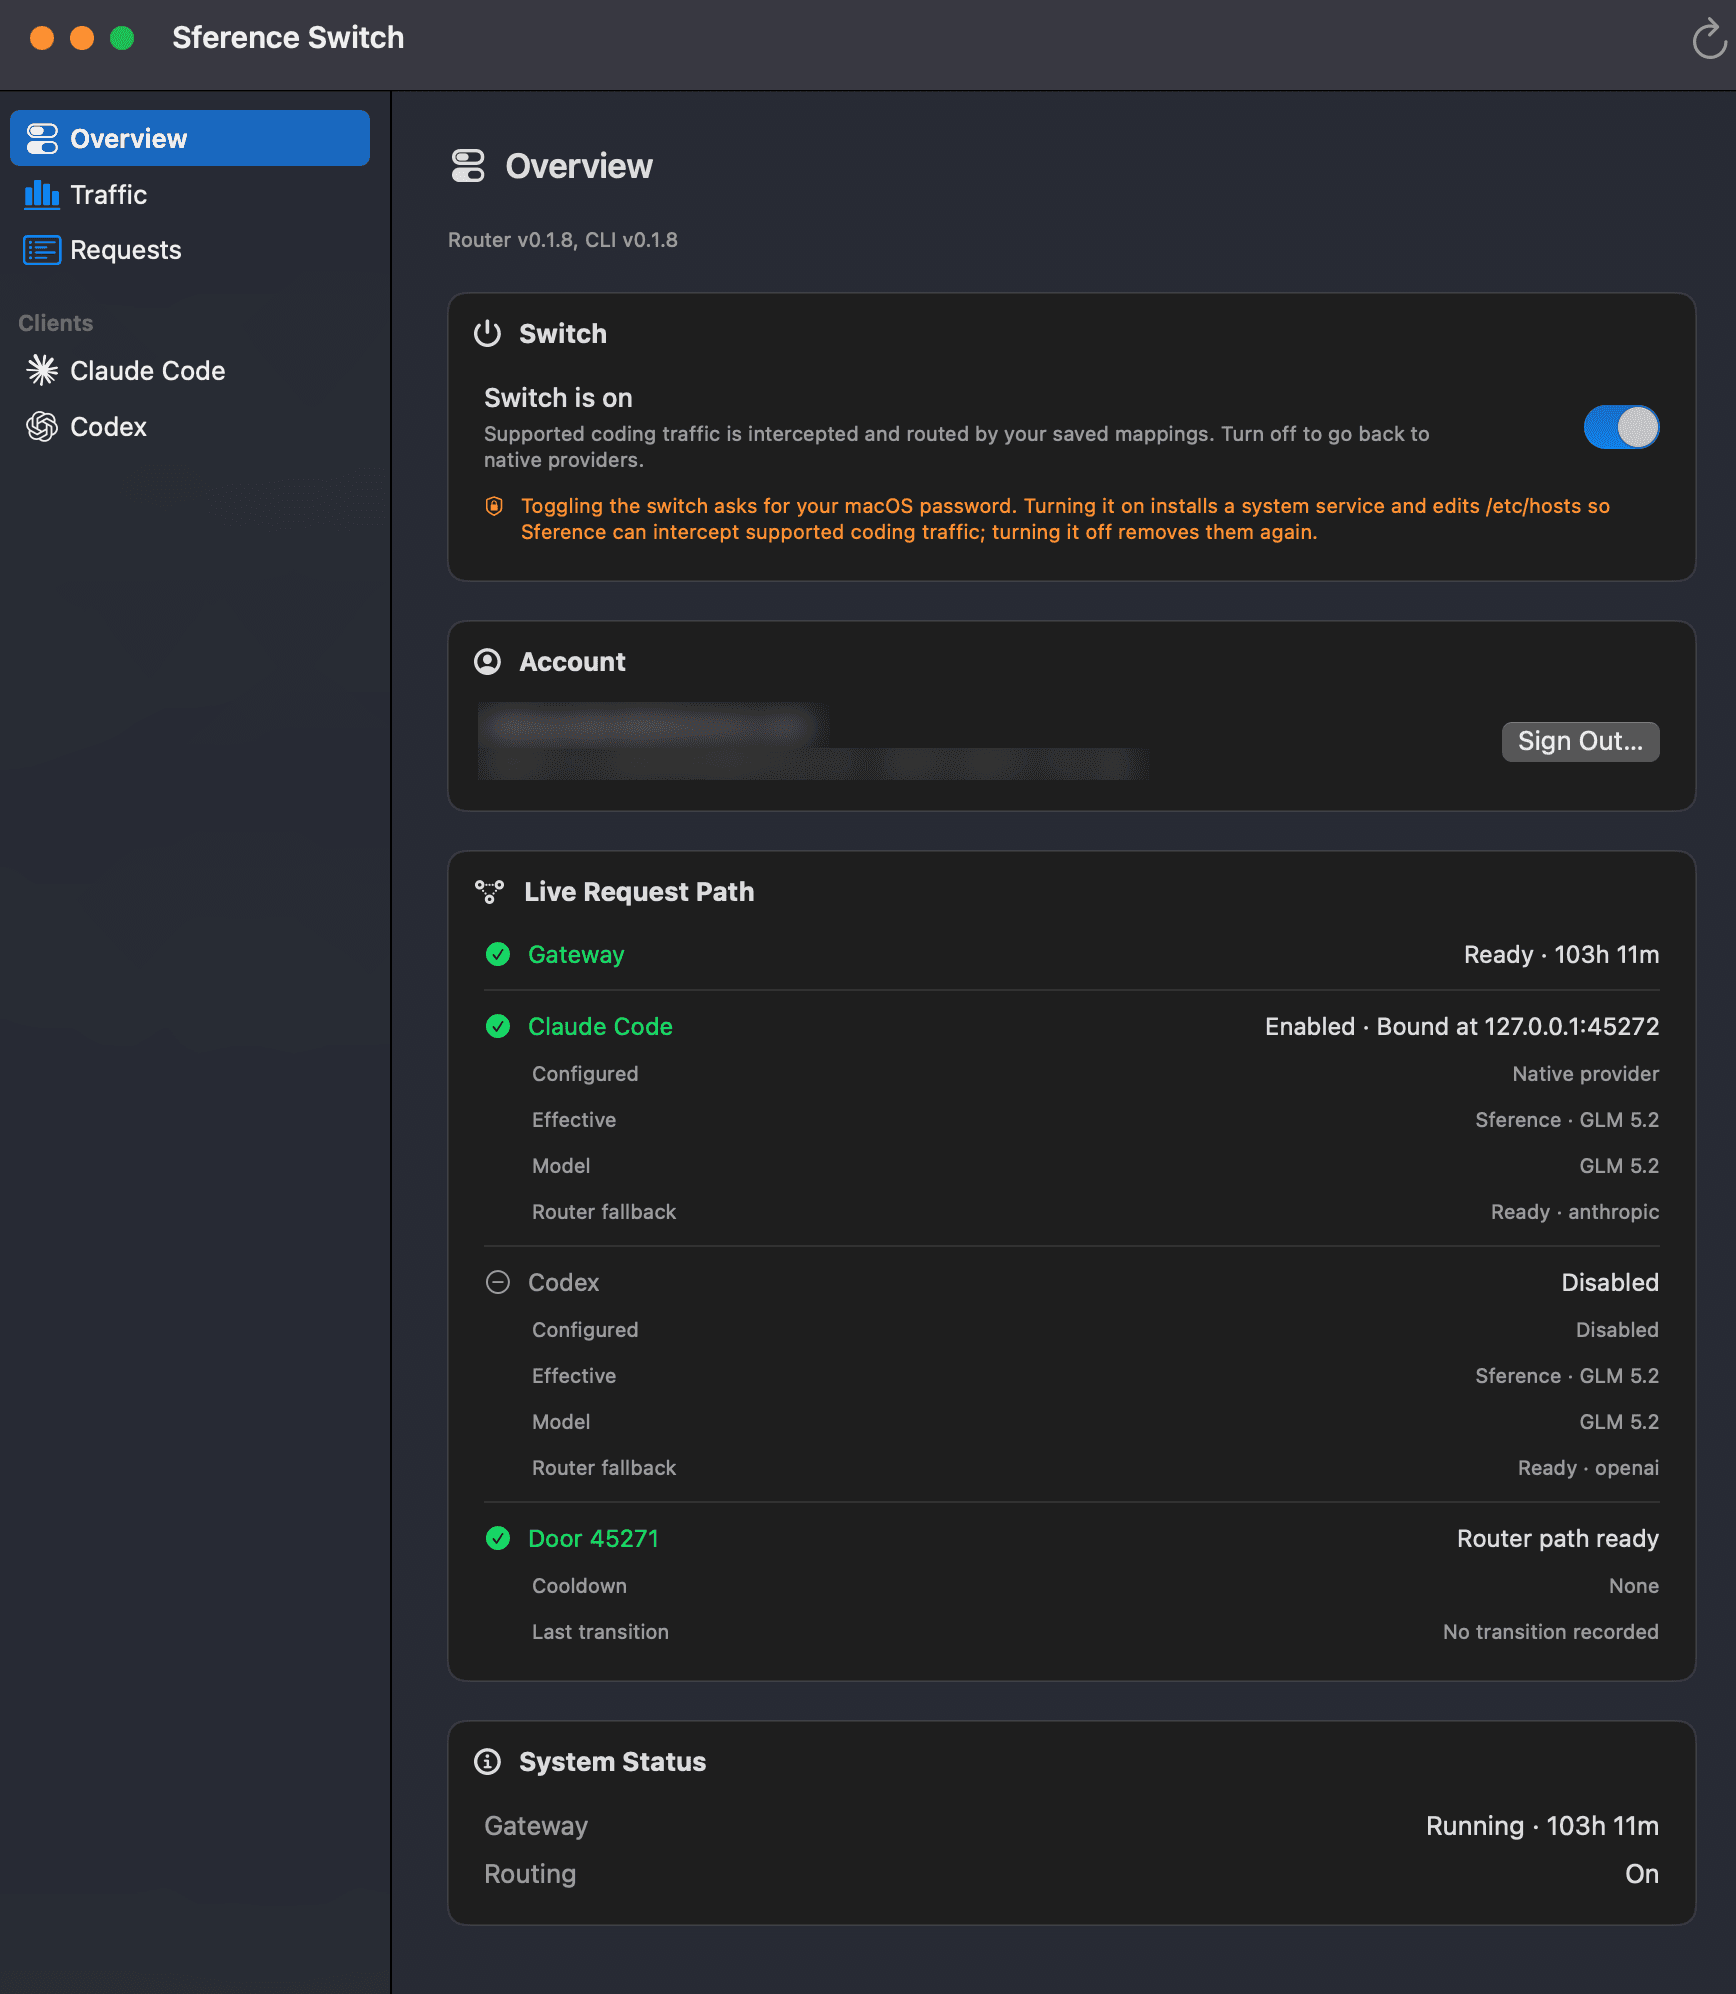Click the Sign Out... button
The image size is (1736, 1994).
[1580, 741]
